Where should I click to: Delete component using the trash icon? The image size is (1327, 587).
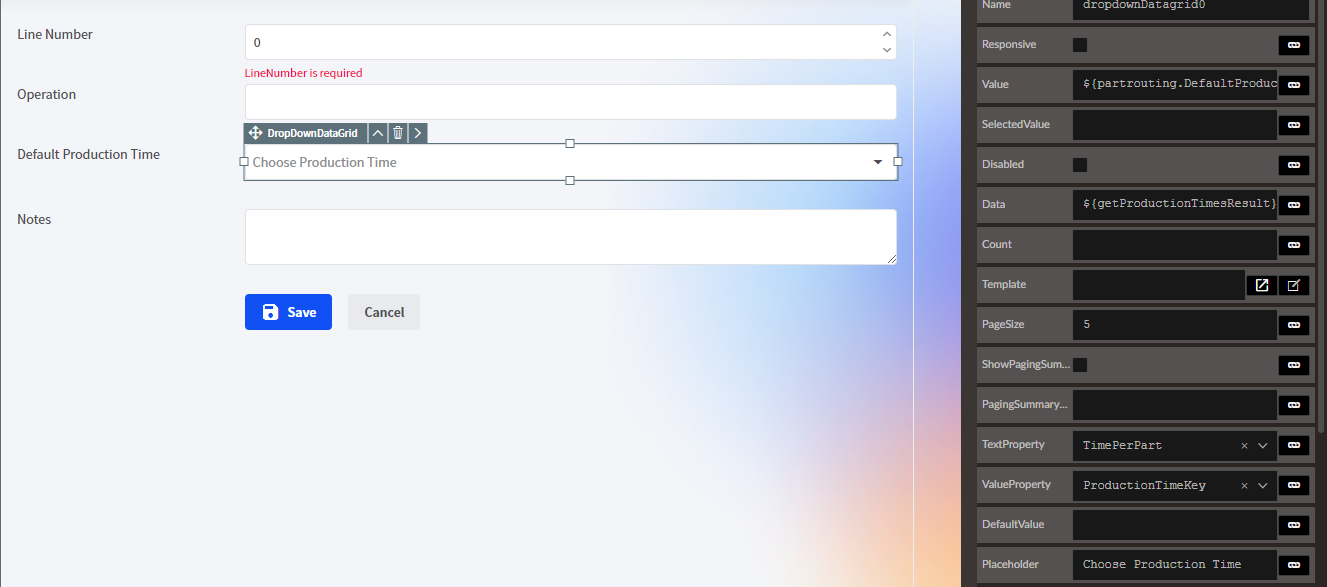[x=398, y=133]
